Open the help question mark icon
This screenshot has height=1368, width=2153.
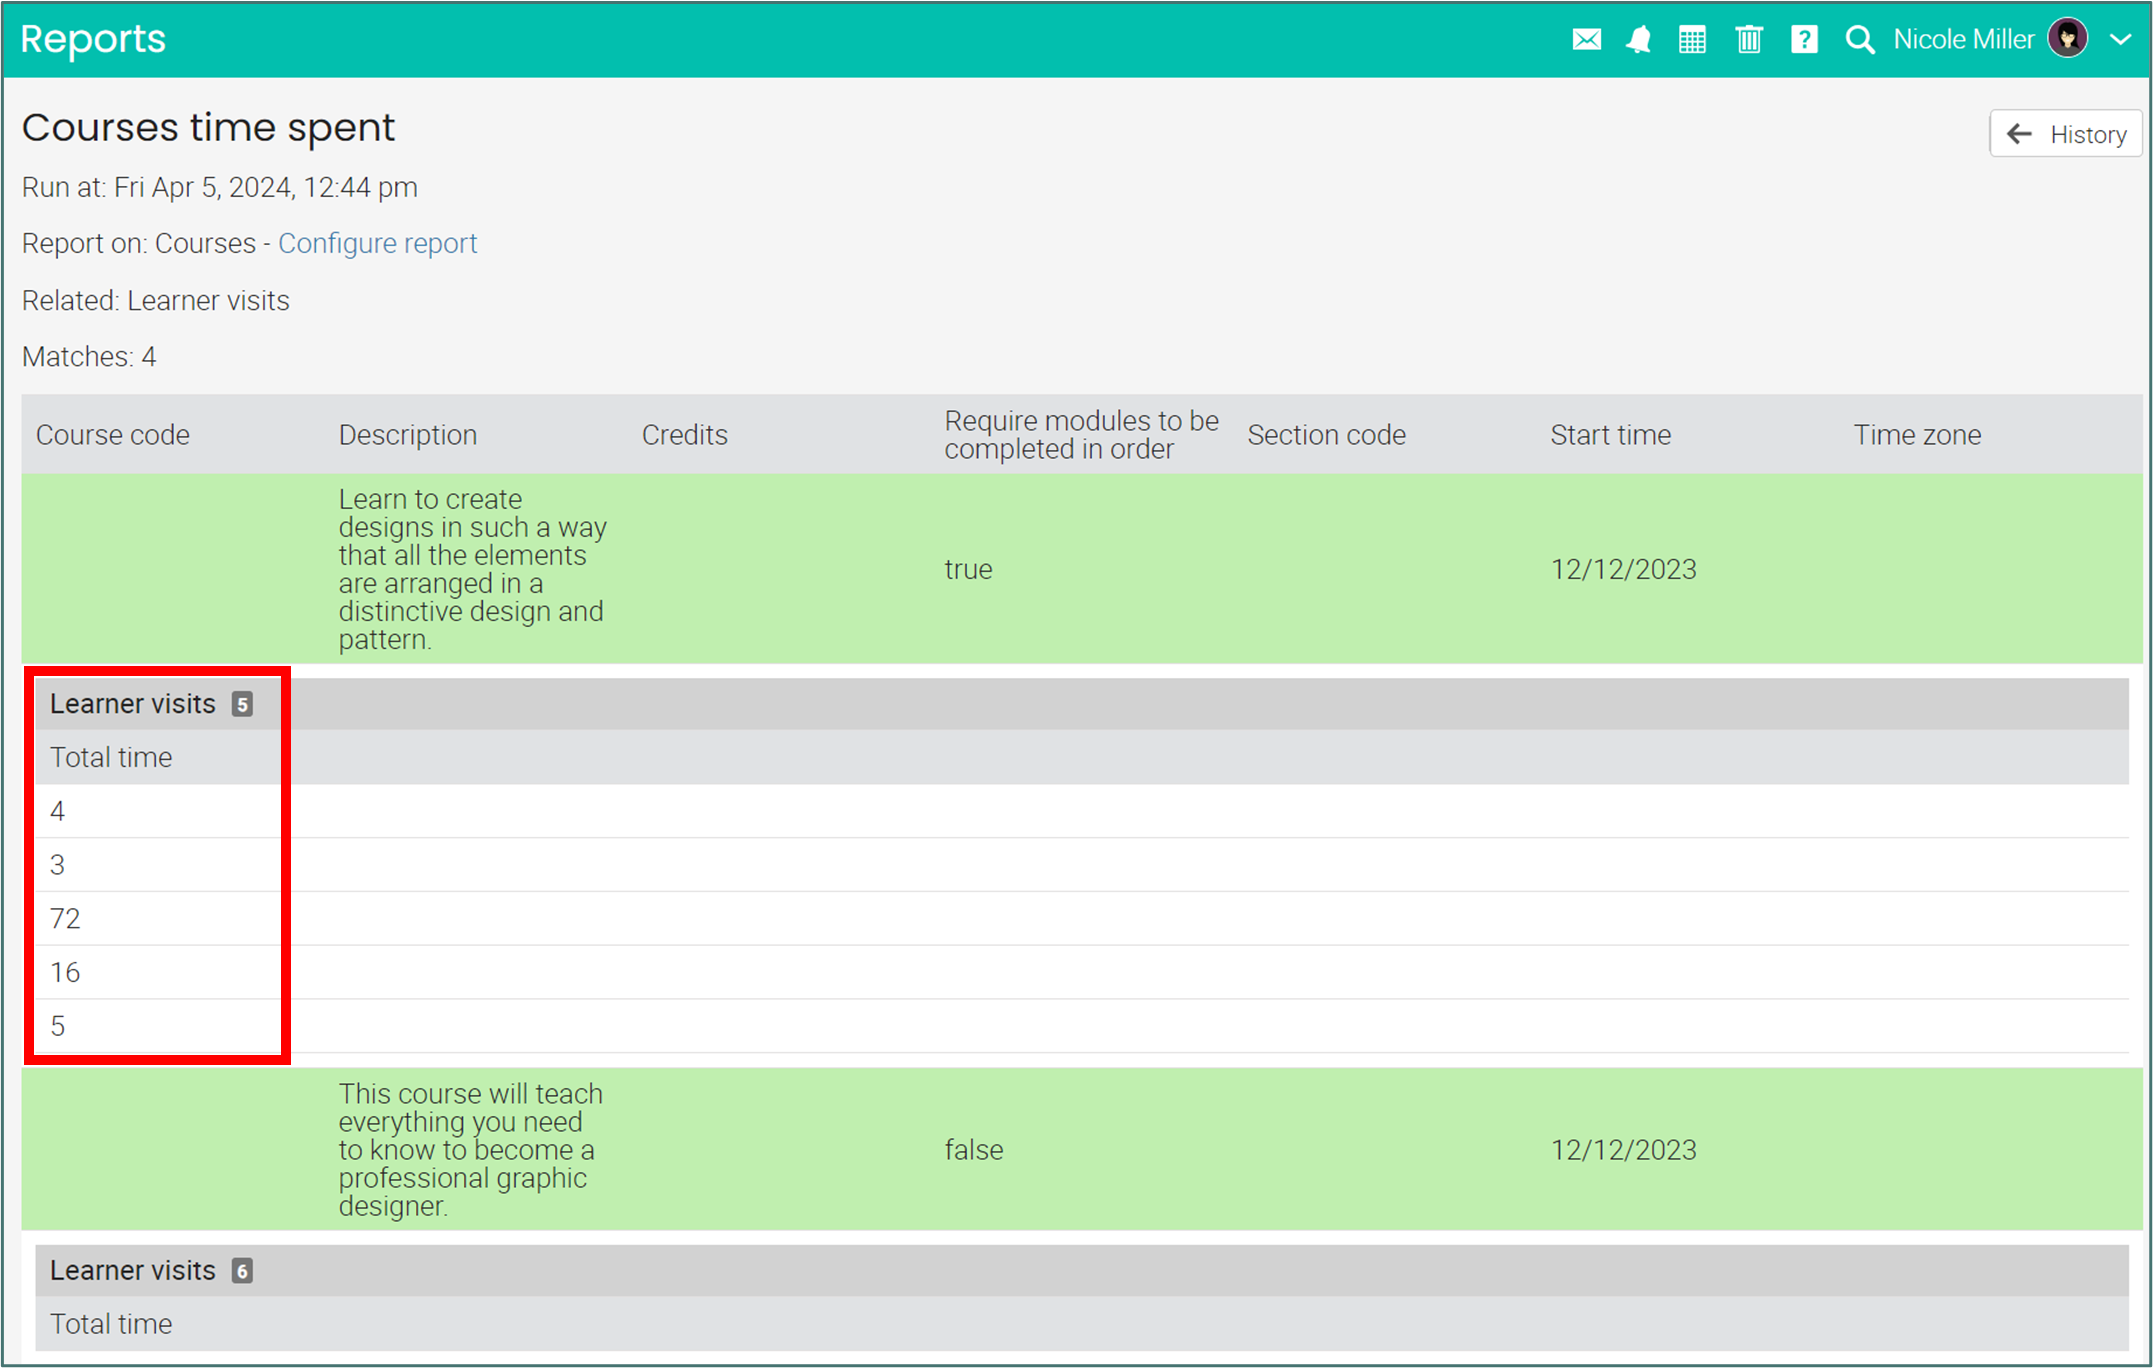pos(1804,40)
